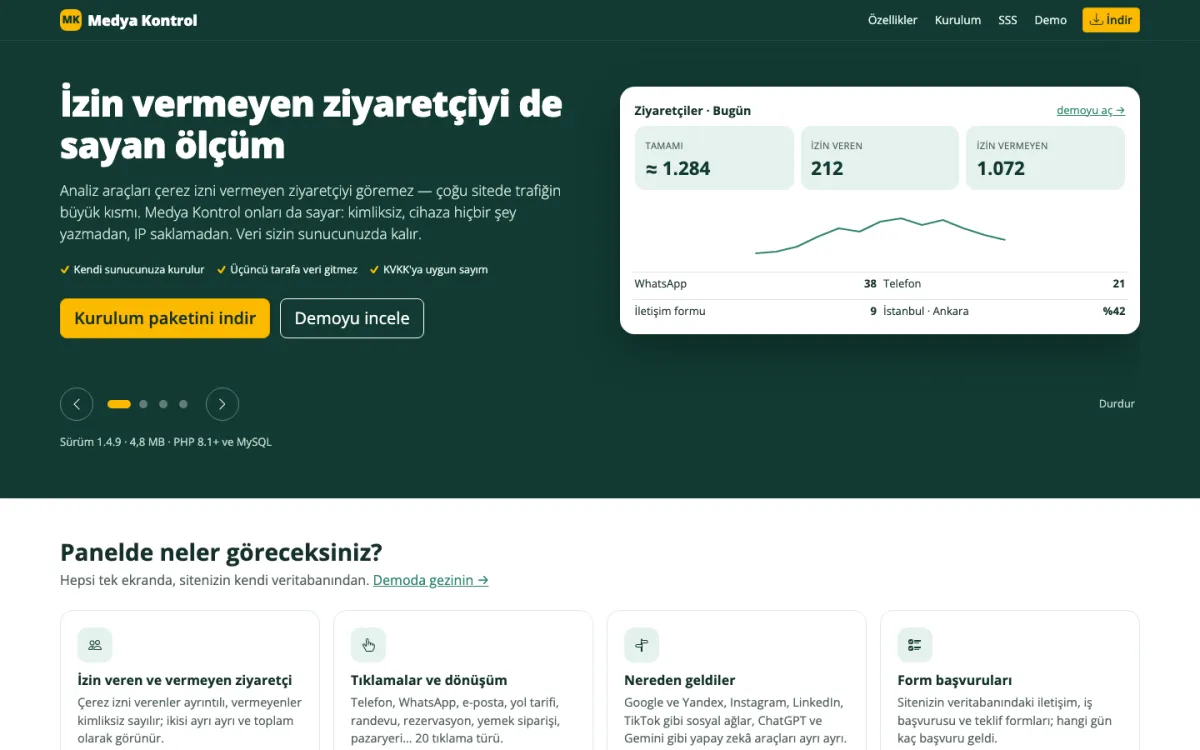Click İzin veren ve vermeyen ziyaretçi heading
Screen dimensions: 1200x750
point(185,680)
